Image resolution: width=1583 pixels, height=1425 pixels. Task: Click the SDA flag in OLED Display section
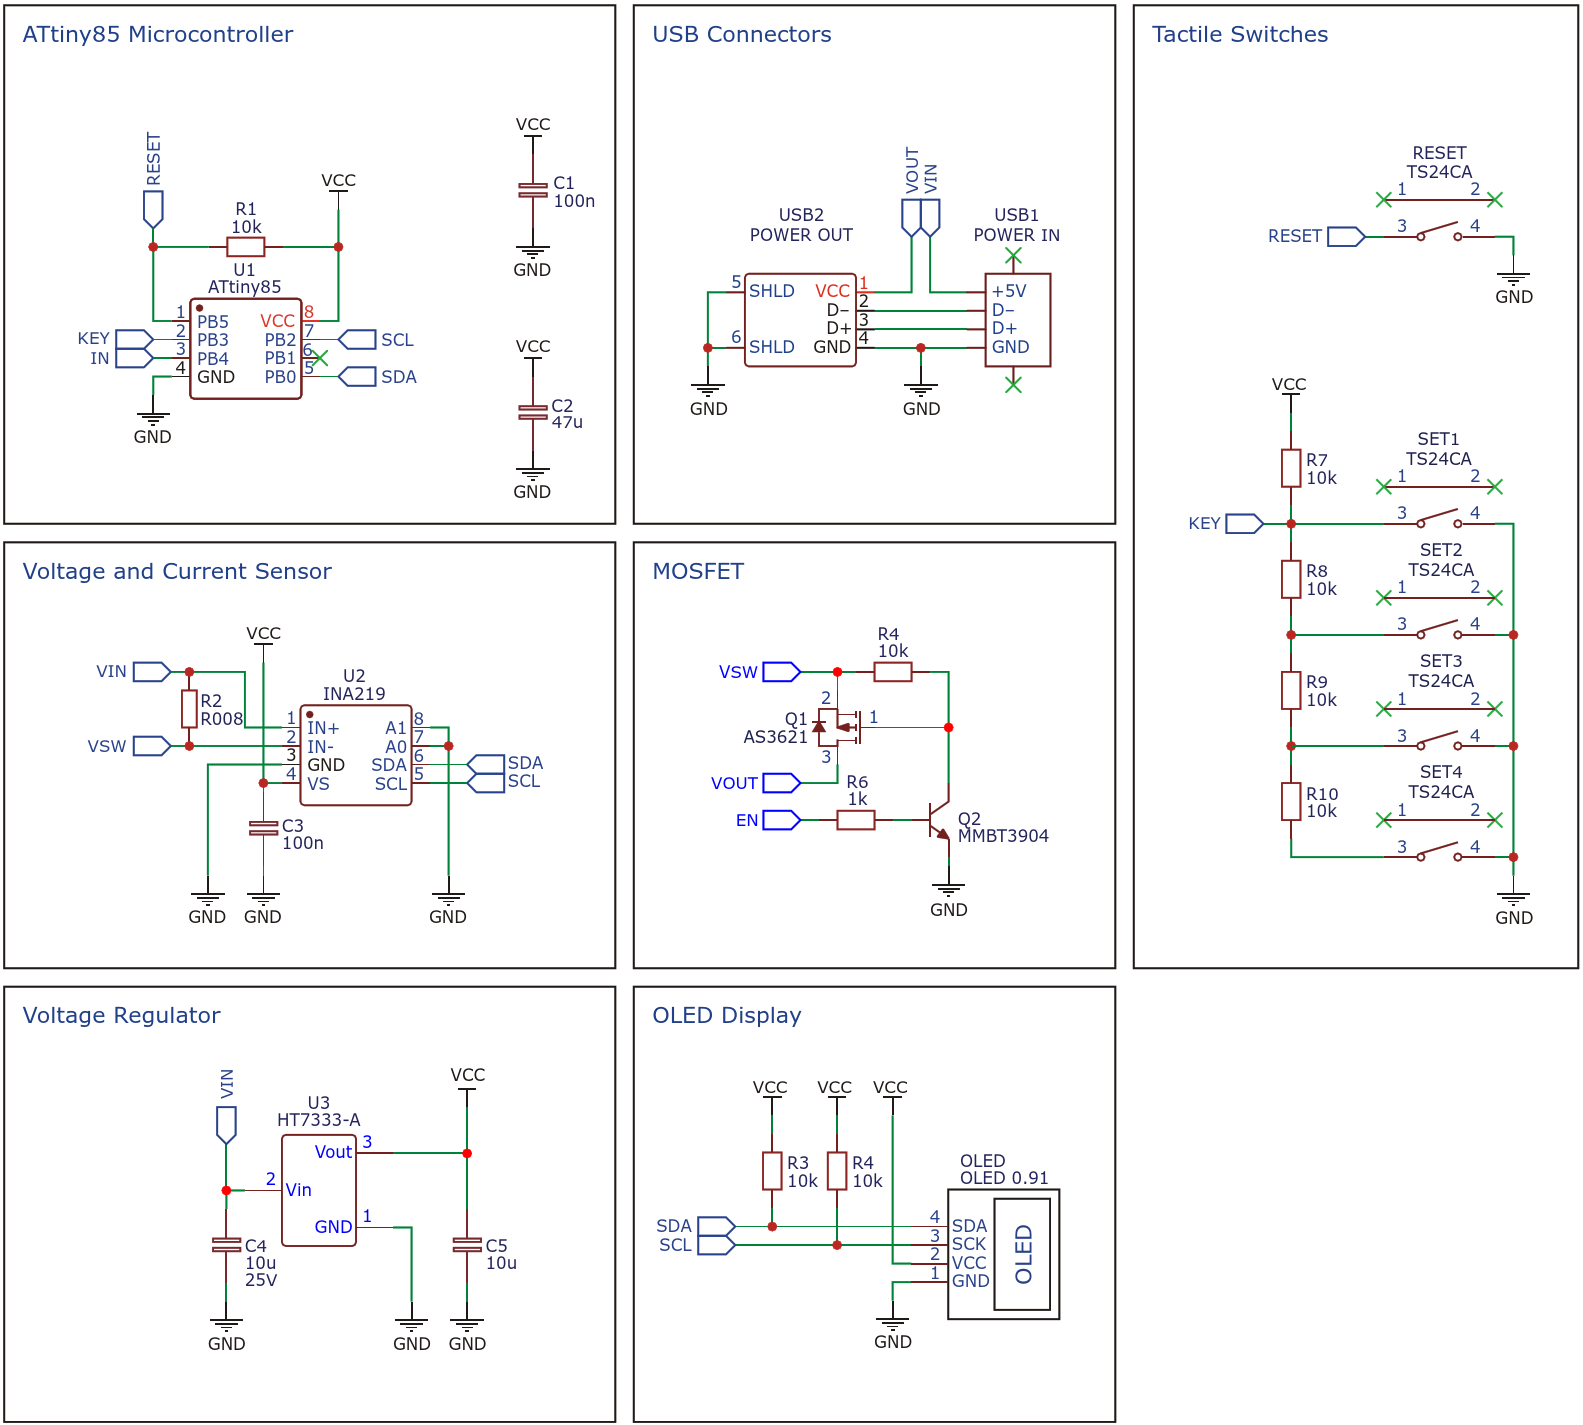pyautogui.click(x=717, y=1226)
